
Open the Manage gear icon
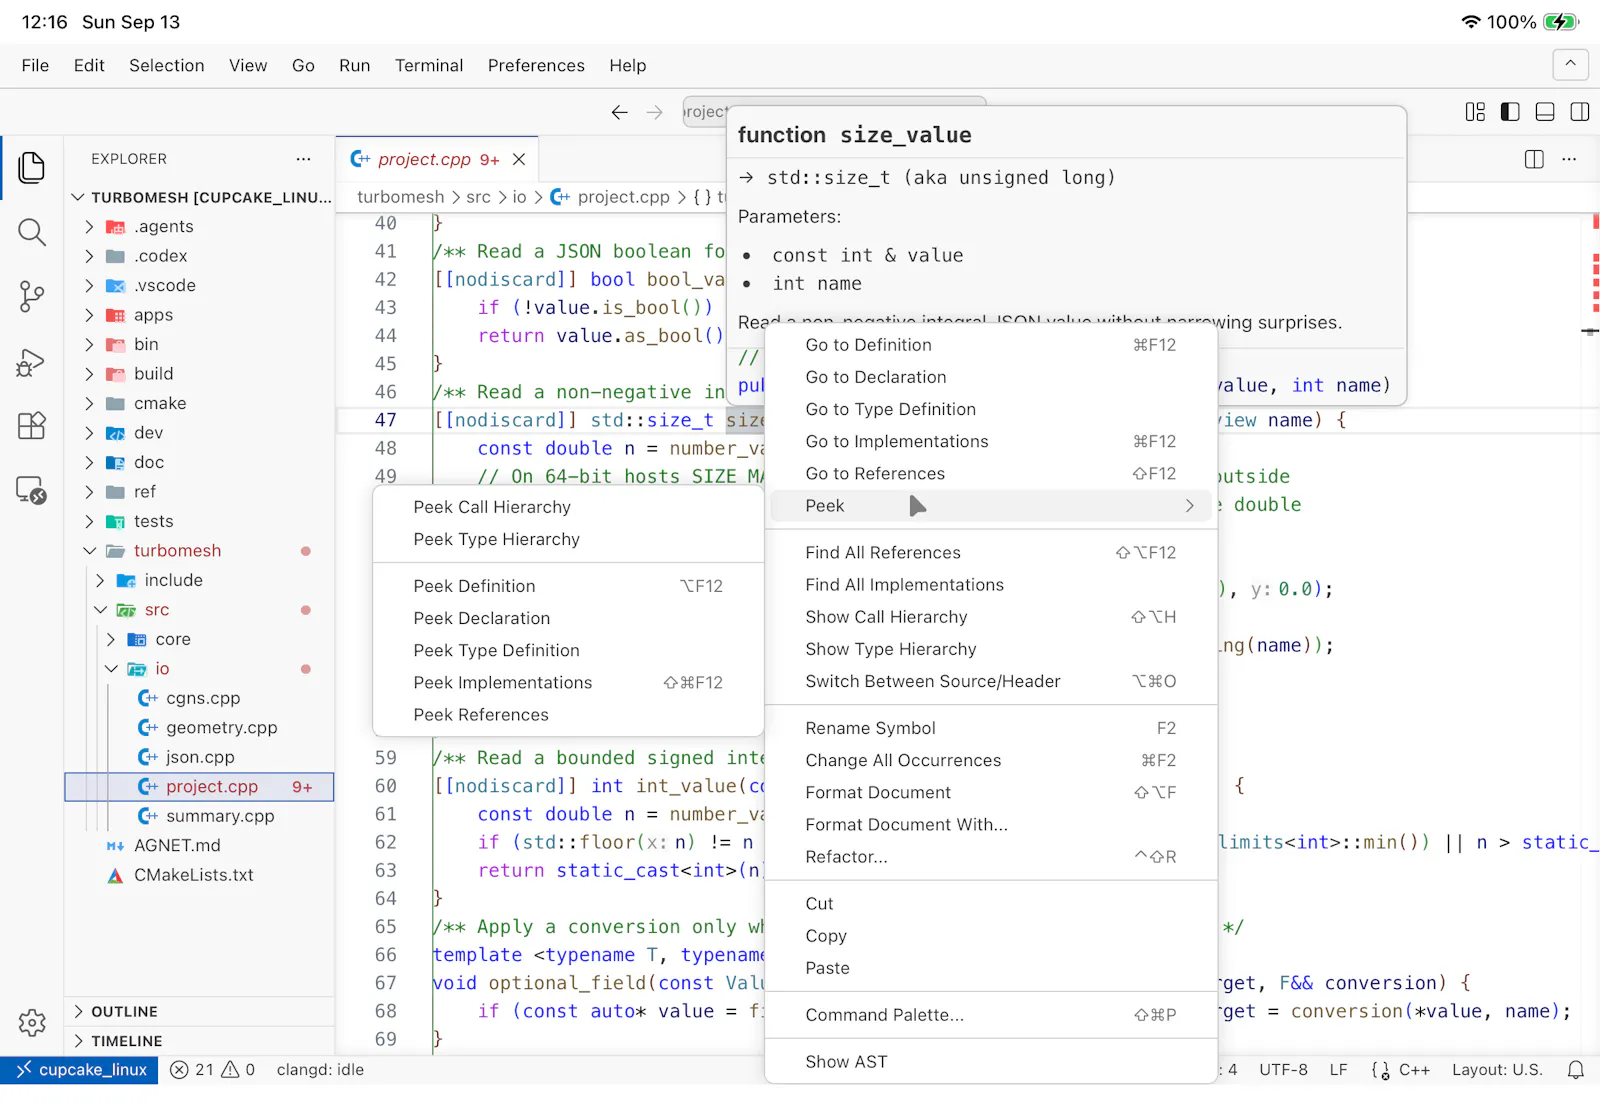click(32, 1023)
